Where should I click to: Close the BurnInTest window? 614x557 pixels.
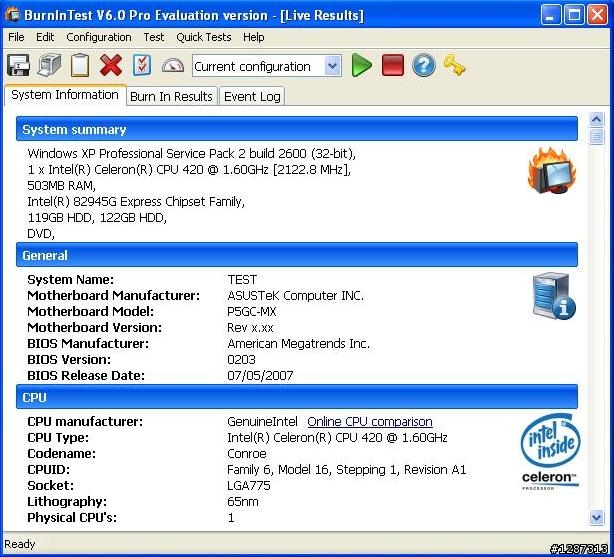(597, 15)
